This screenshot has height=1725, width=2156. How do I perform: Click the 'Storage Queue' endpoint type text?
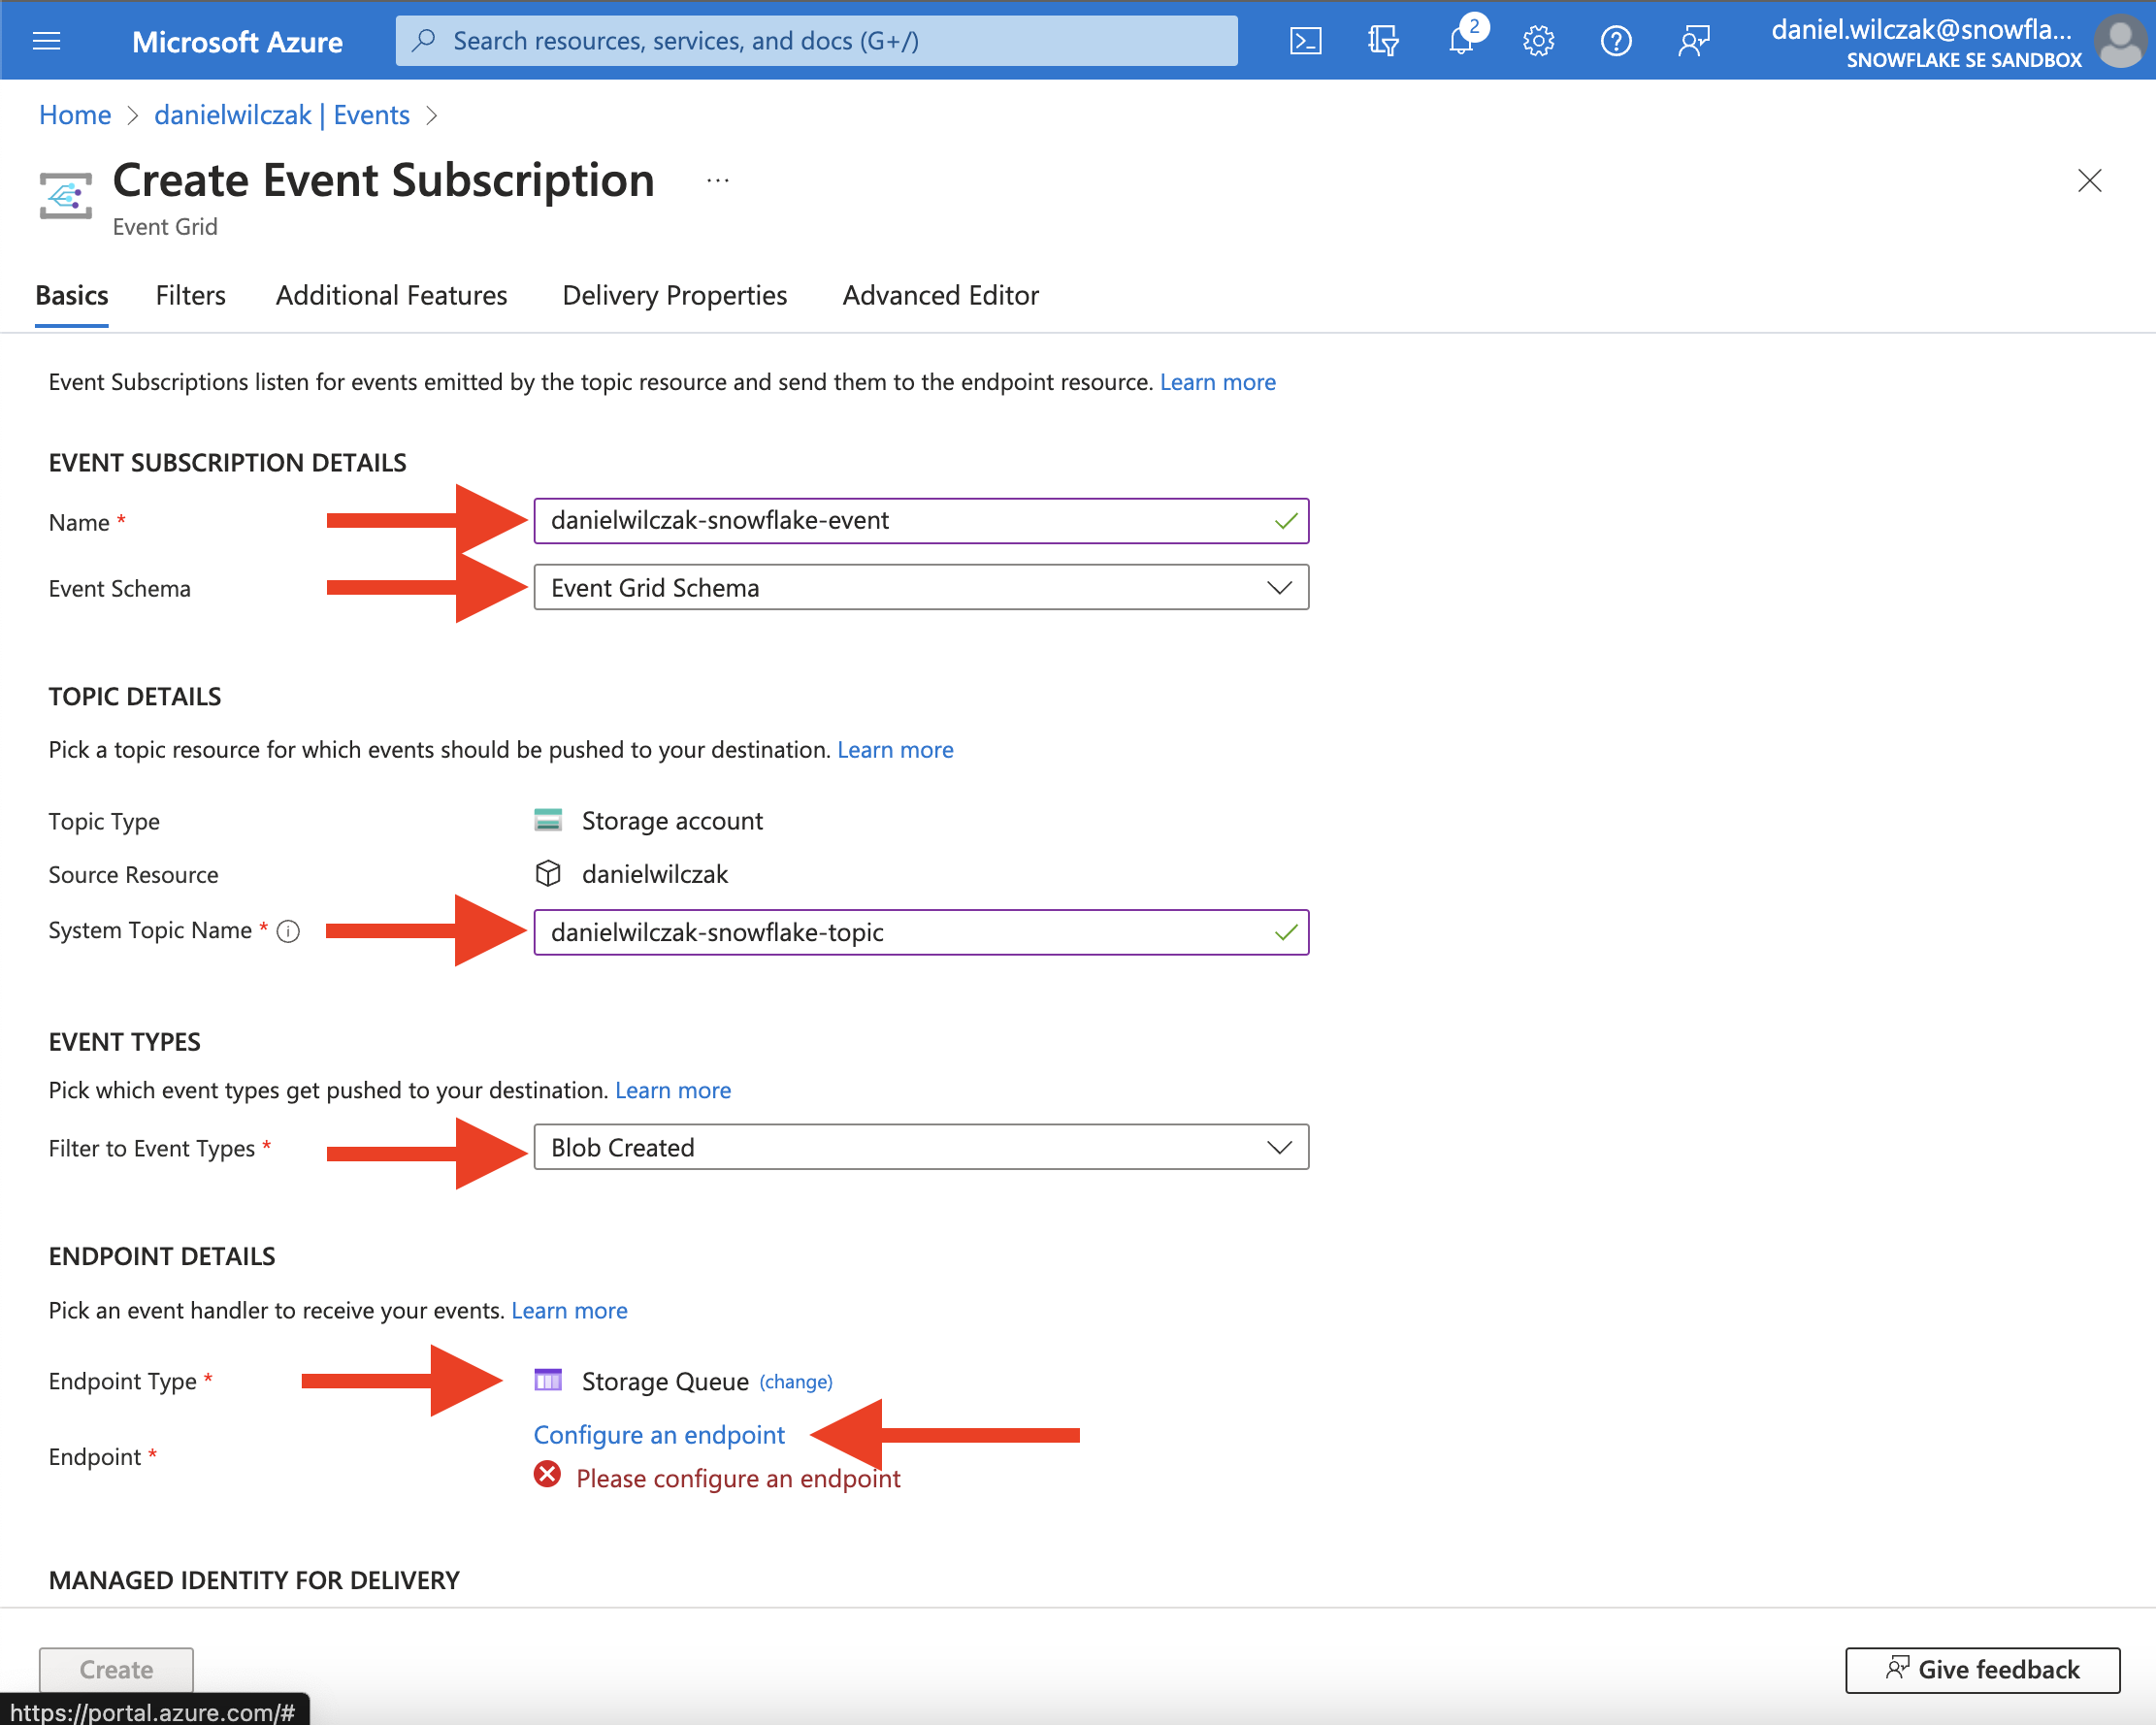(665, 1381)
